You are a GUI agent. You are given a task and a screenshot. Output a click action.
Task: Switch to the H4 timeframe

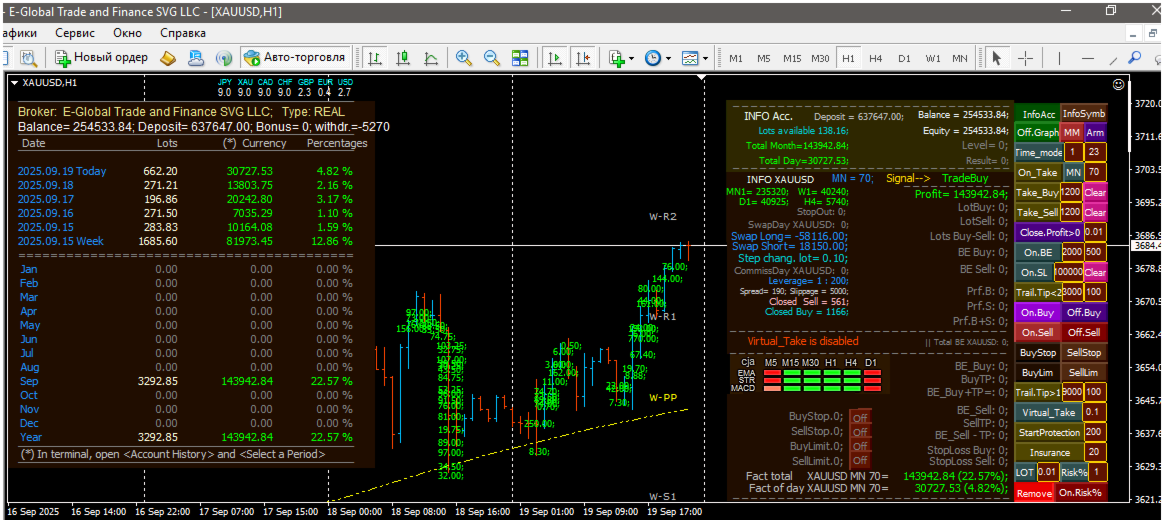tap(875, 58)
